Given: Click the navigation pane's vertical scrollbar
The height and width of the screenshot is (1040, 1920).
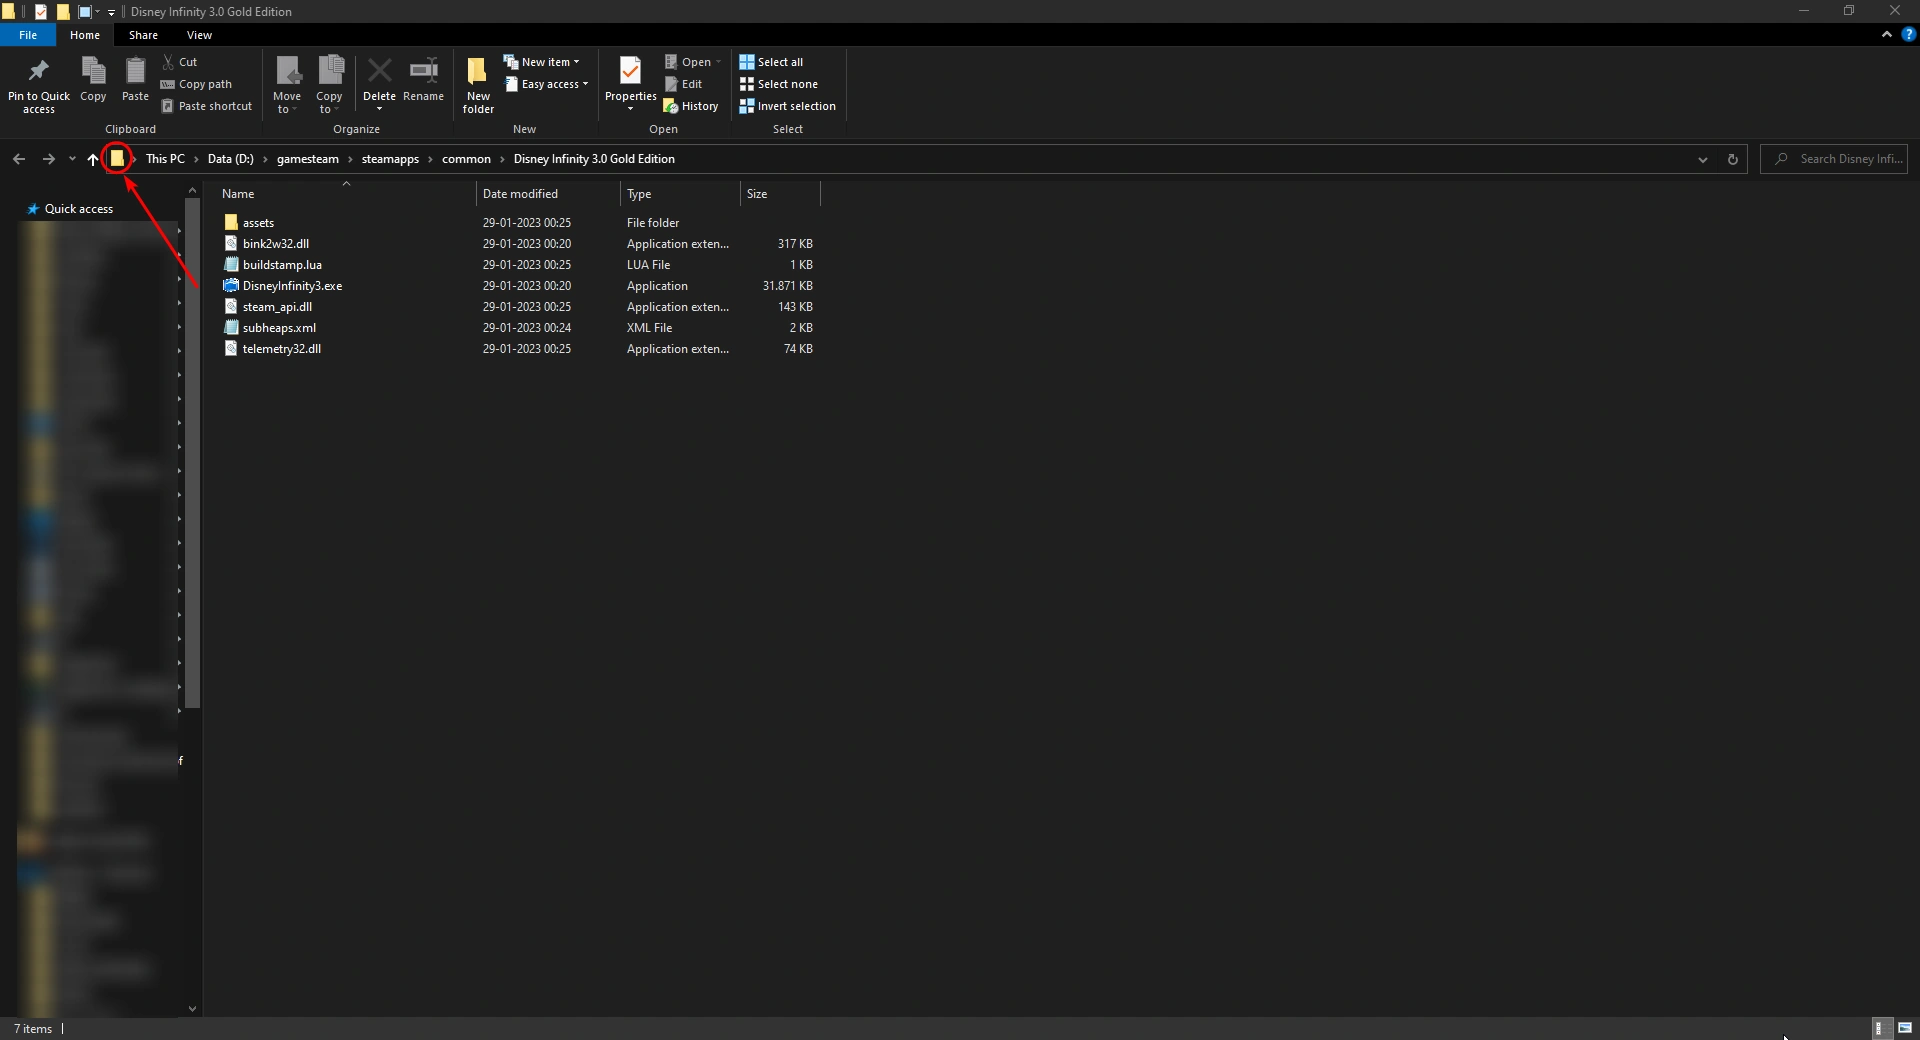Looking at the screenshot, I should click(193, 453).
